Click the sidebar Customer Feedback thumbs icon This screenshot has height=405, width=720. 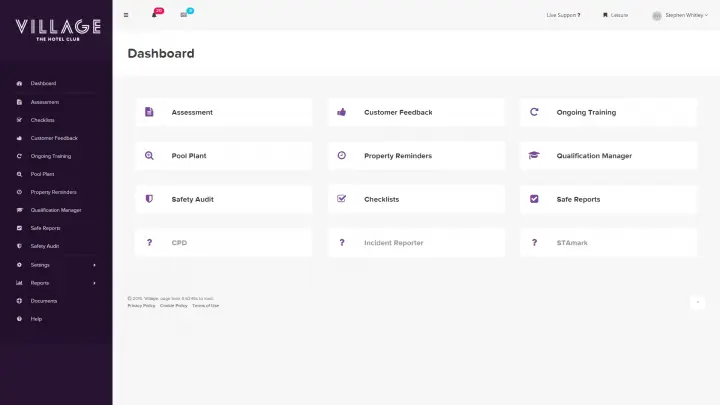tap(19, 138)
